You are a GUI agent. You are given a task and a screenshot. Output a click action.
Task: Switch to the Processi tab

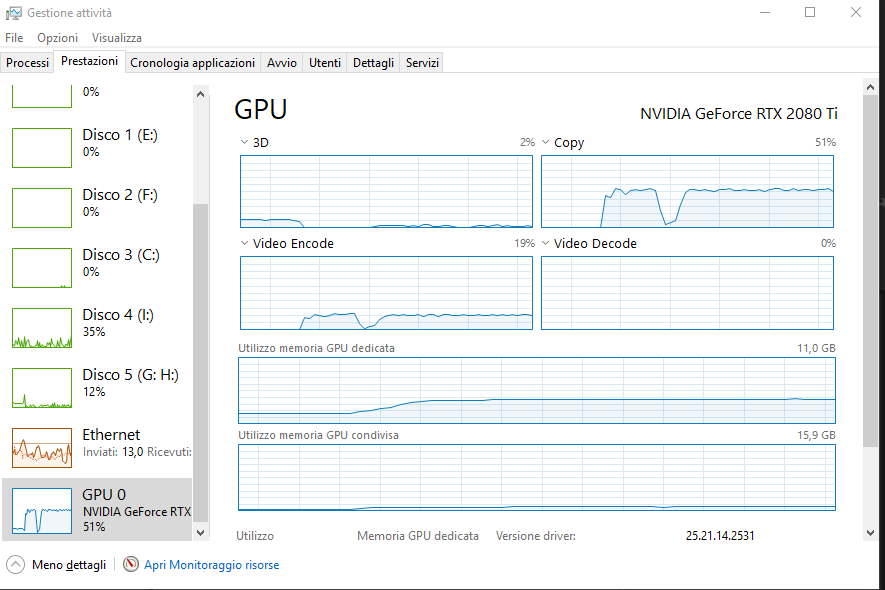(27, 62)
